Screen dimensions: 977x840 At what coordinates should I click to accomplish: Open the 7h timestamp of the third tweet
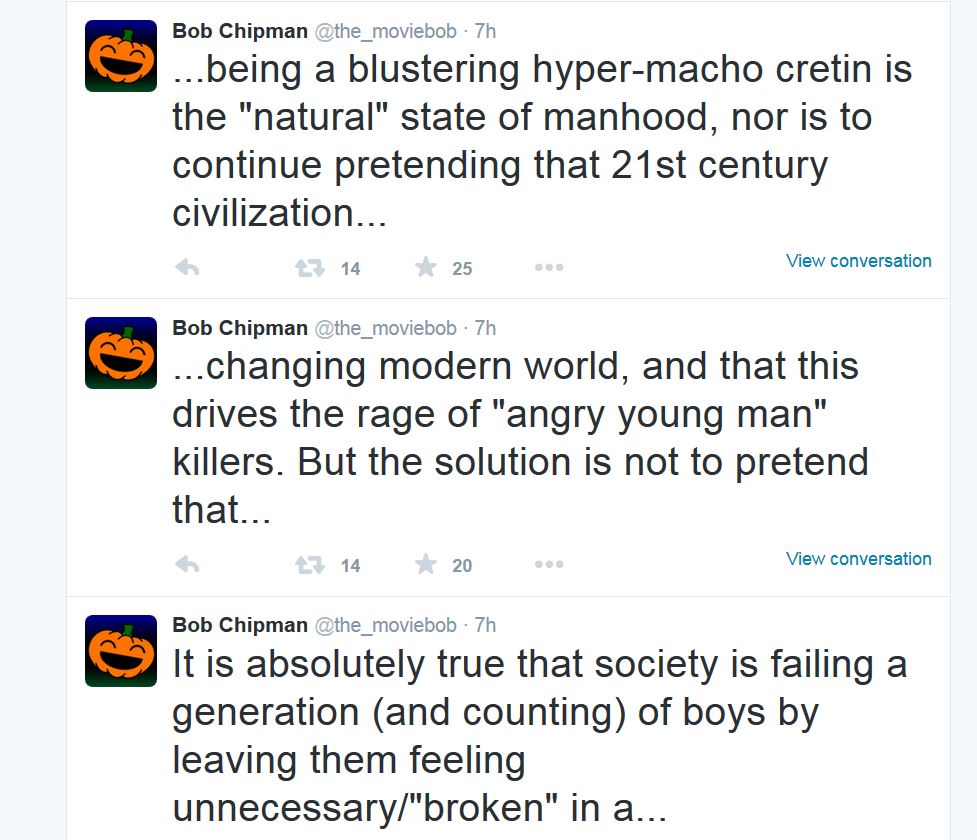click(x=485, y=624)
